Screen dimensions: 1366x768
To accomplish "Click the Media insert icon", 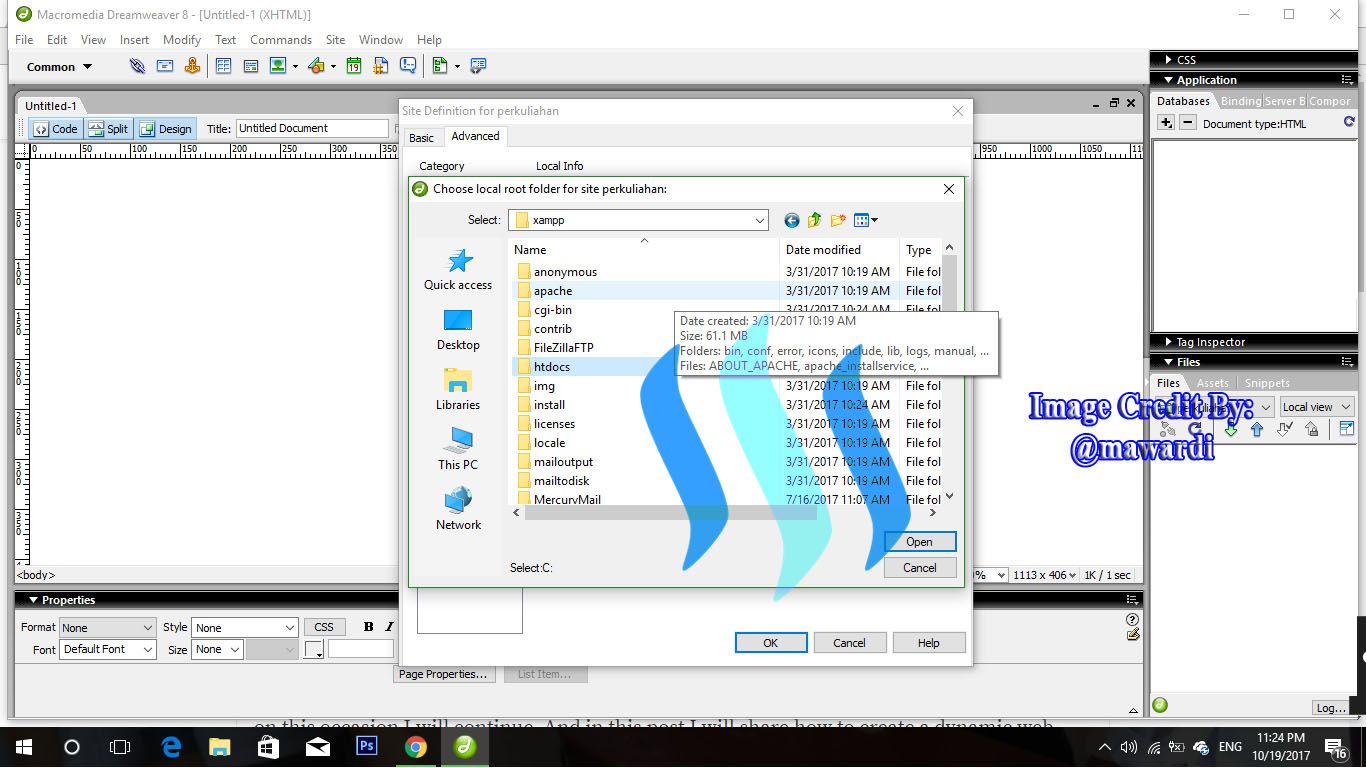I will pyautogui.click(x=316, y=66).
